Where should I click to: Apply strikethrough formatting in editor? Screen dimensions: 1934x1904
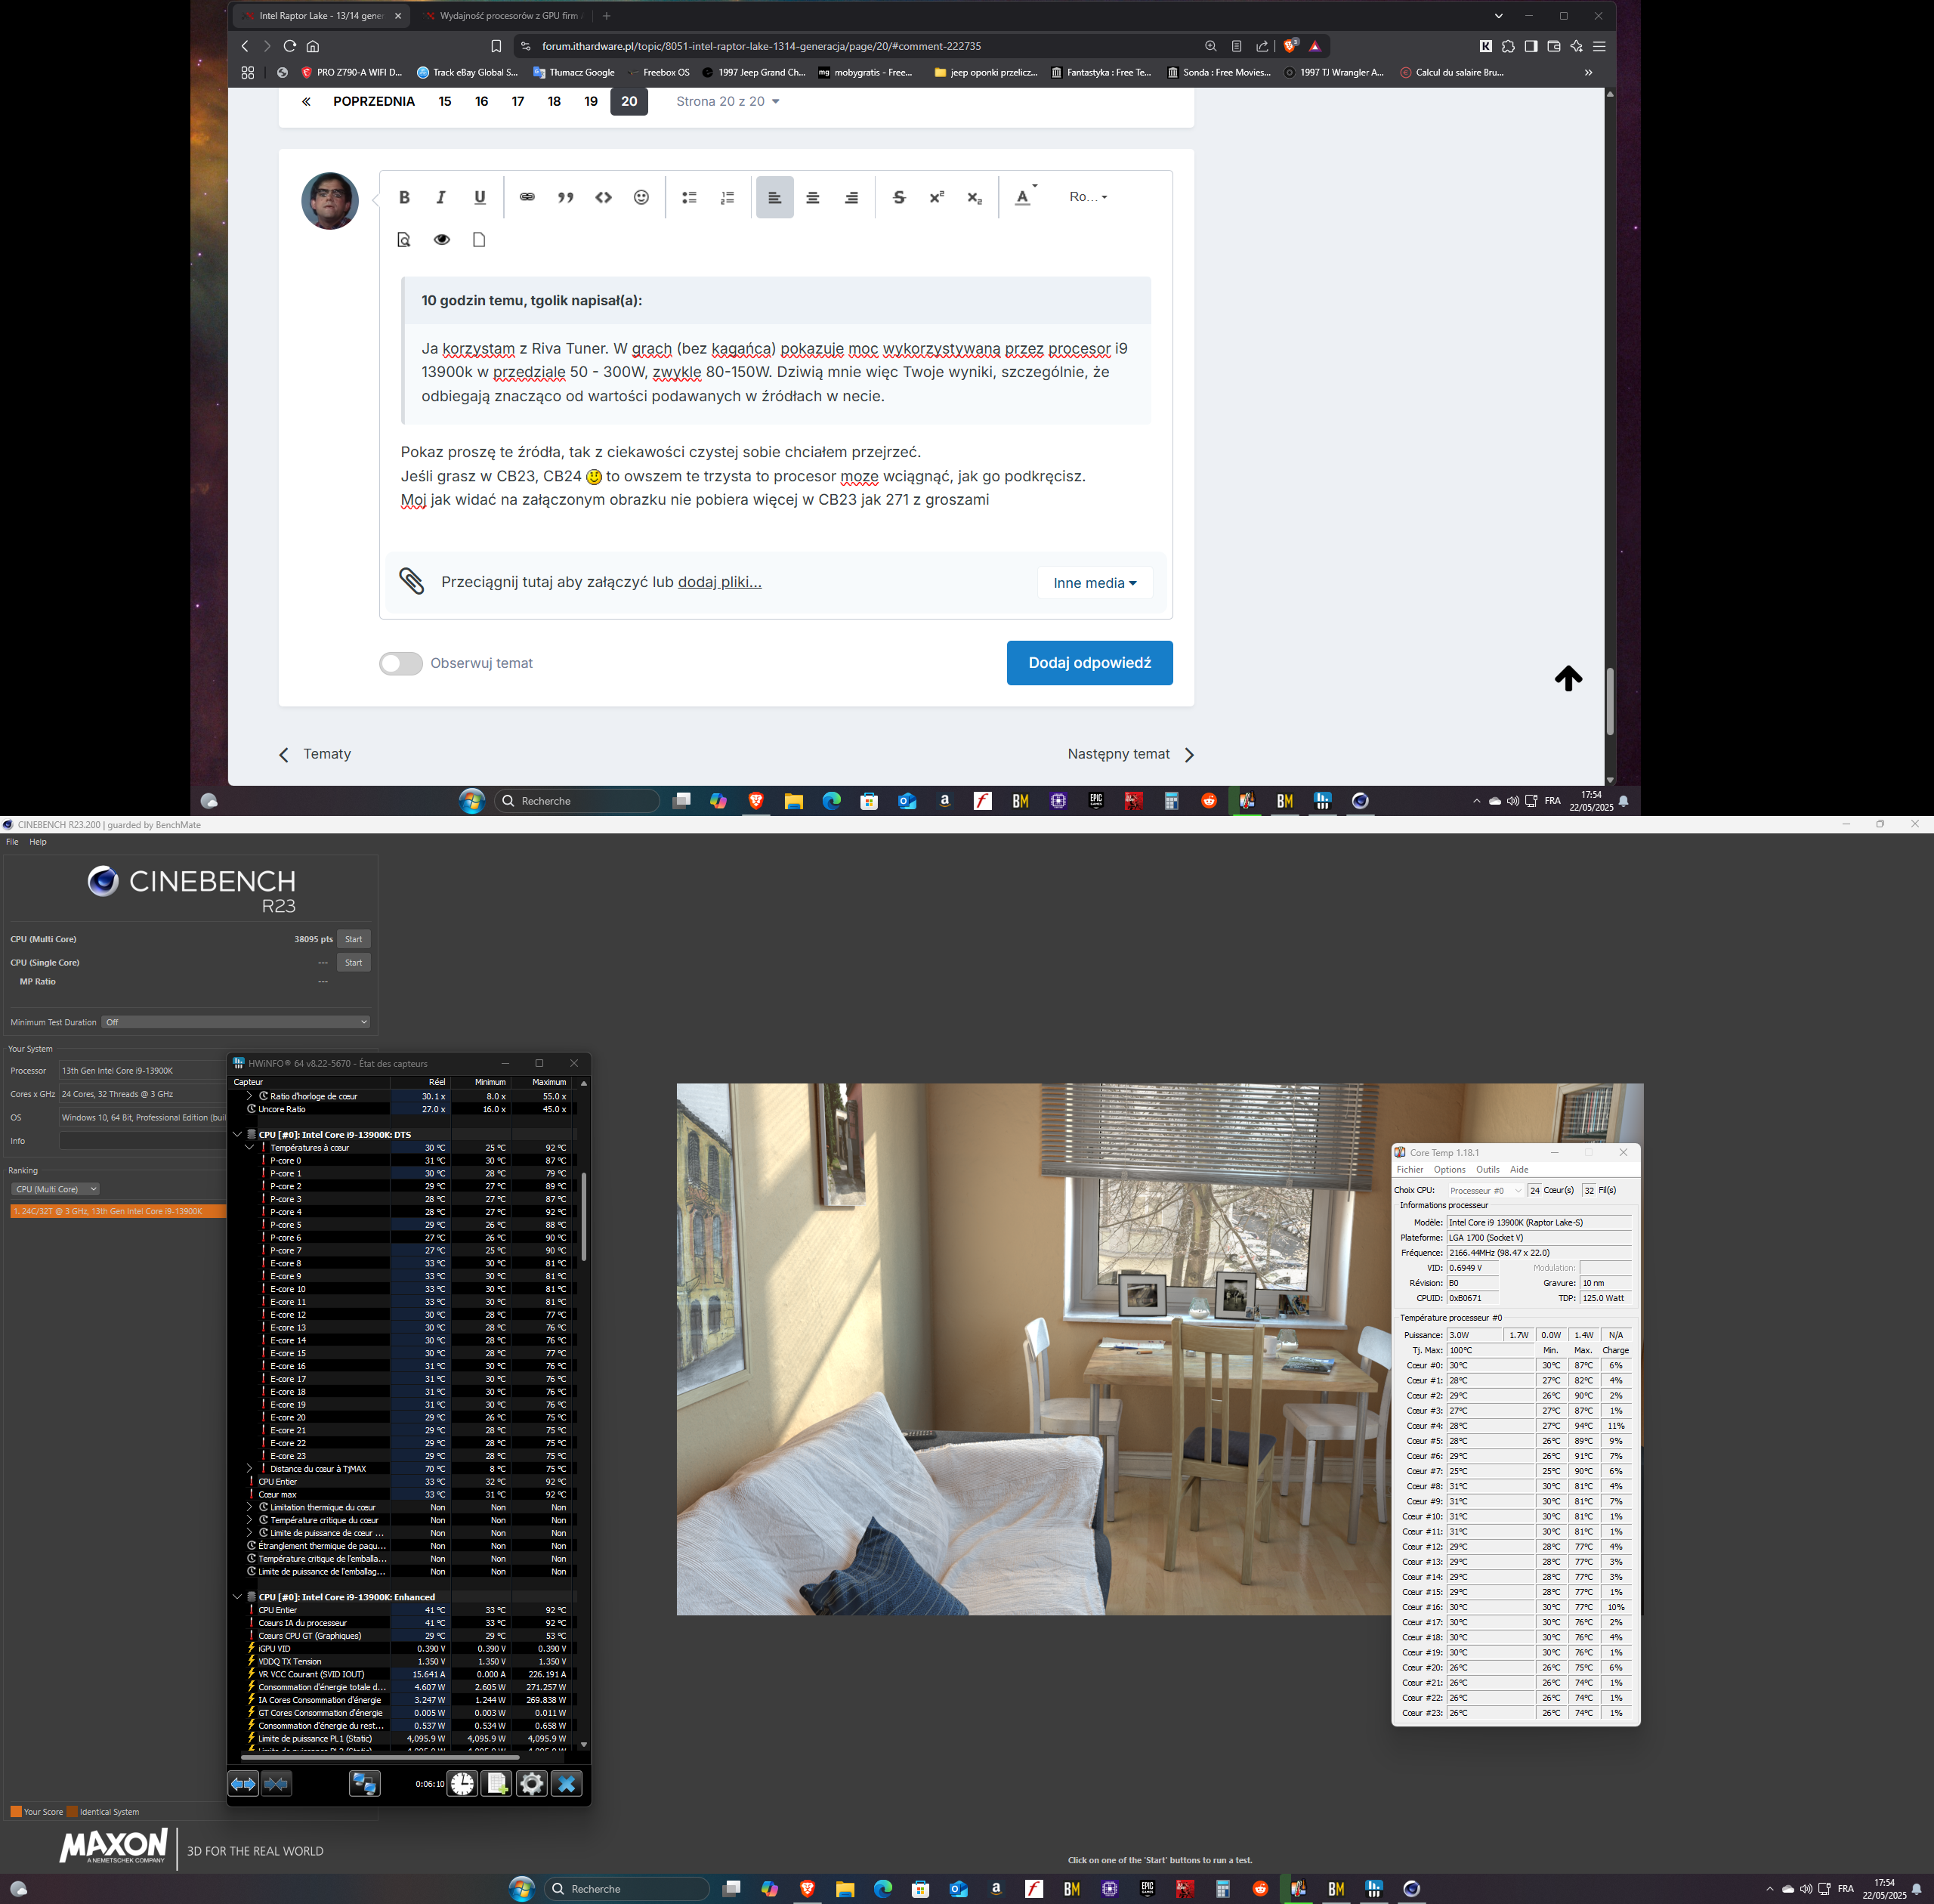899,197
